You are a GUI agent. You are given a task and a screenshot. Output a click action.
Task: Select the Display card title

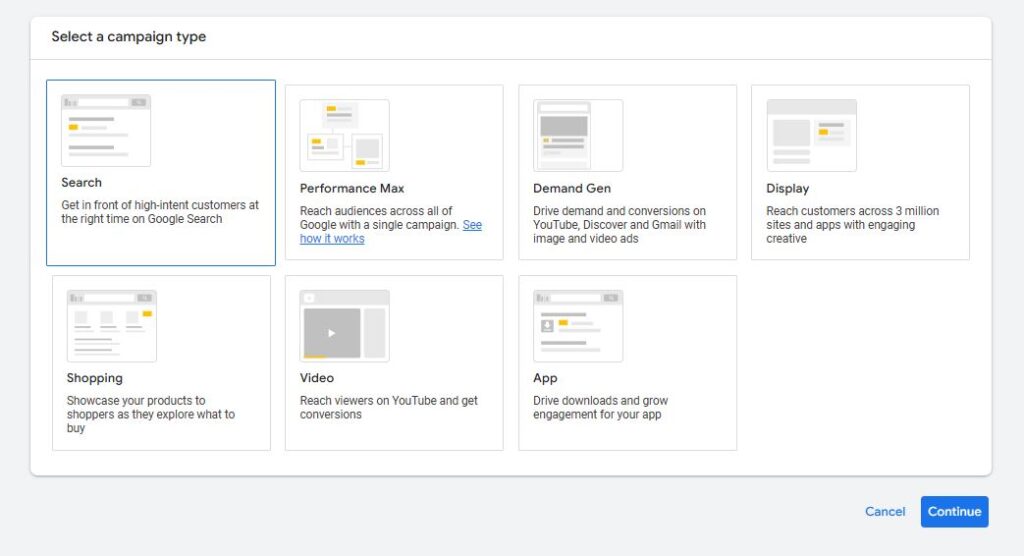click(787, 189)
